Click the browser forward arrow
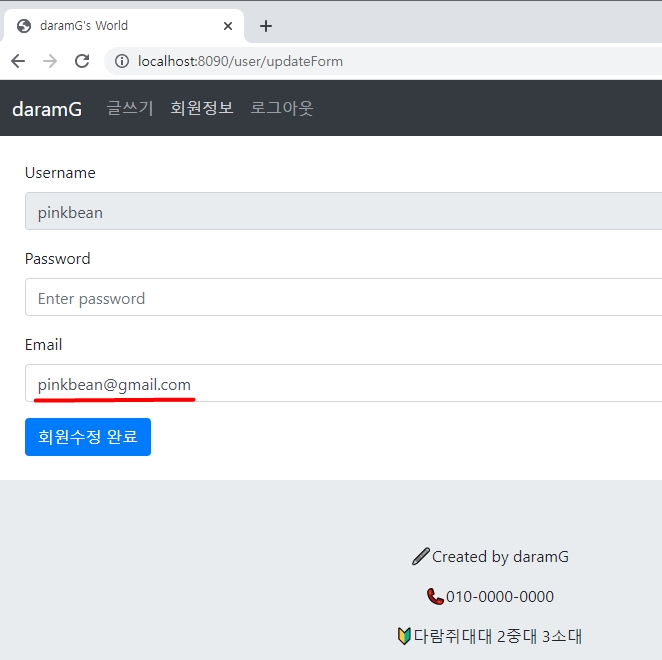Viewport: 662px width, 660px height. (x=50, y=61)
